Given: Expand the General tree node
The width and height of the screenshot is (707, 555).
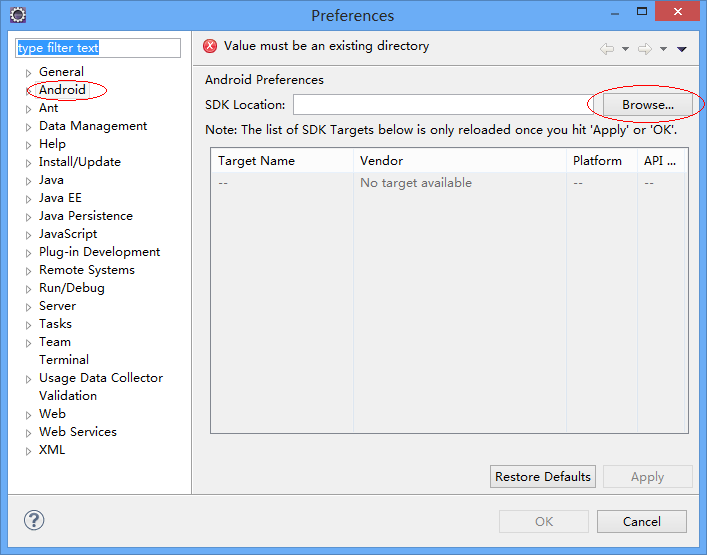Looking at the screenshot, I should (28, 73).
